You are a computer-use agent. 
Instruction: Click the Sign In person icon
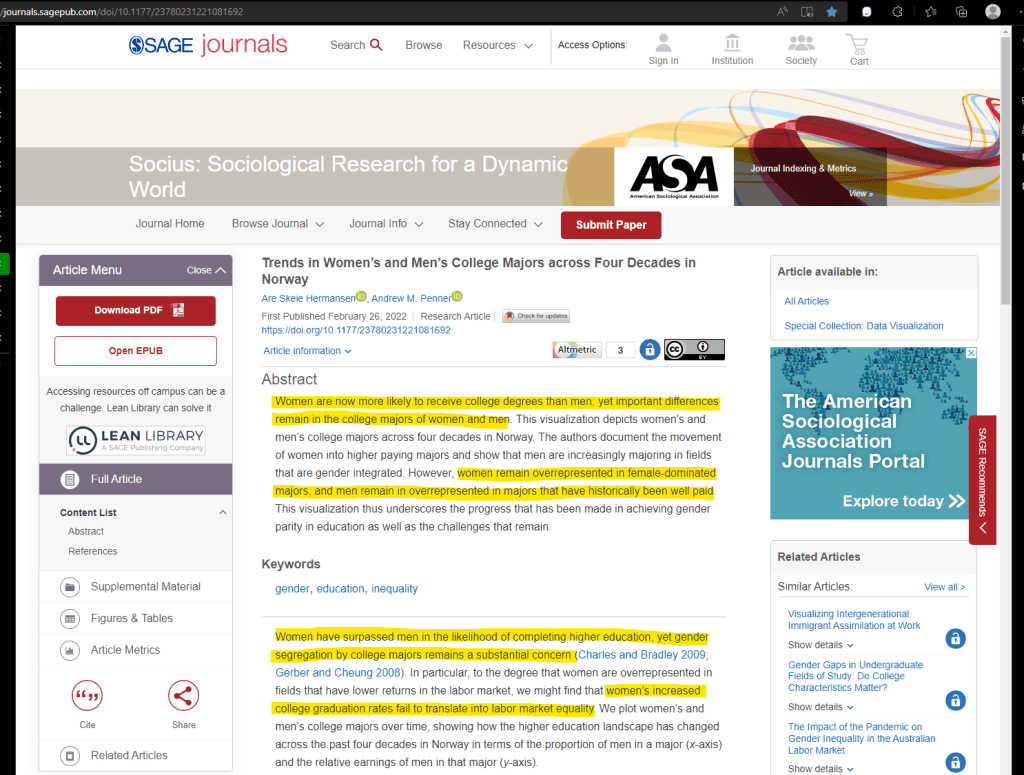pyautogui.click(x=663, y=44)
